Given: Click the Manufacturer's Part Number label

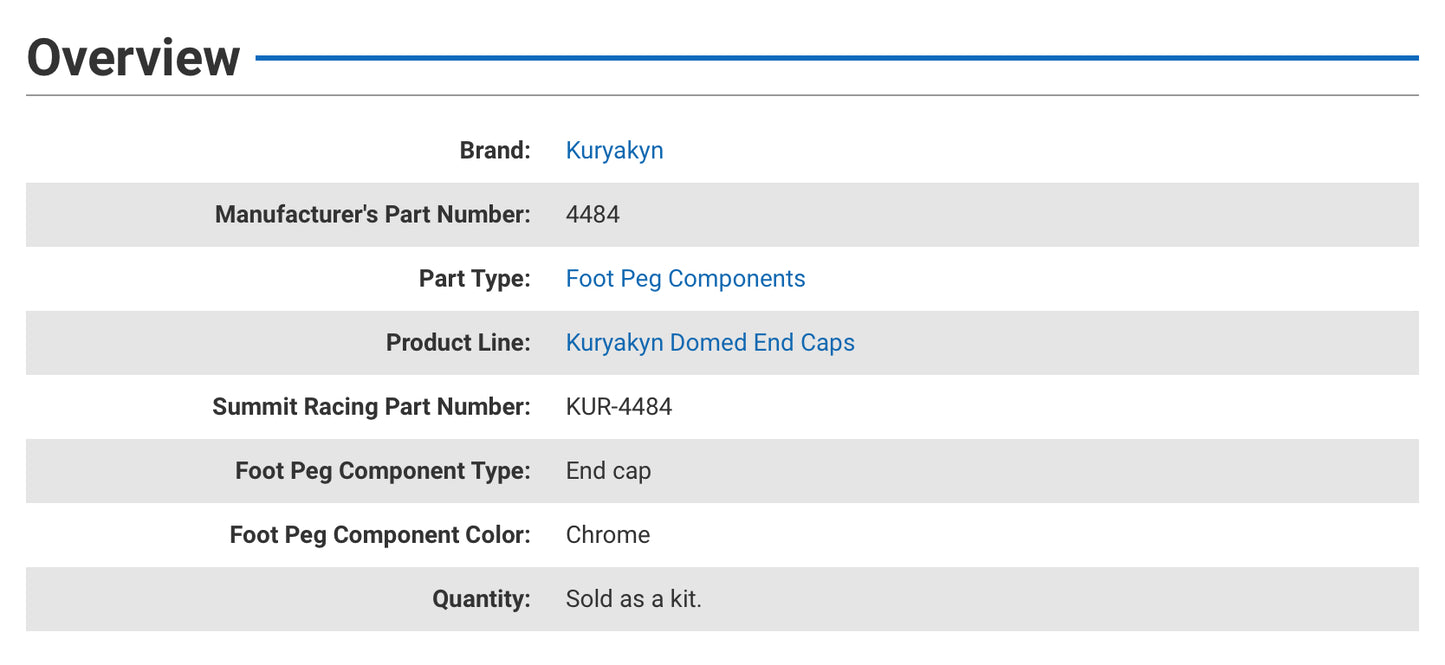Looking at the screenshot, I should click(372, 214).
